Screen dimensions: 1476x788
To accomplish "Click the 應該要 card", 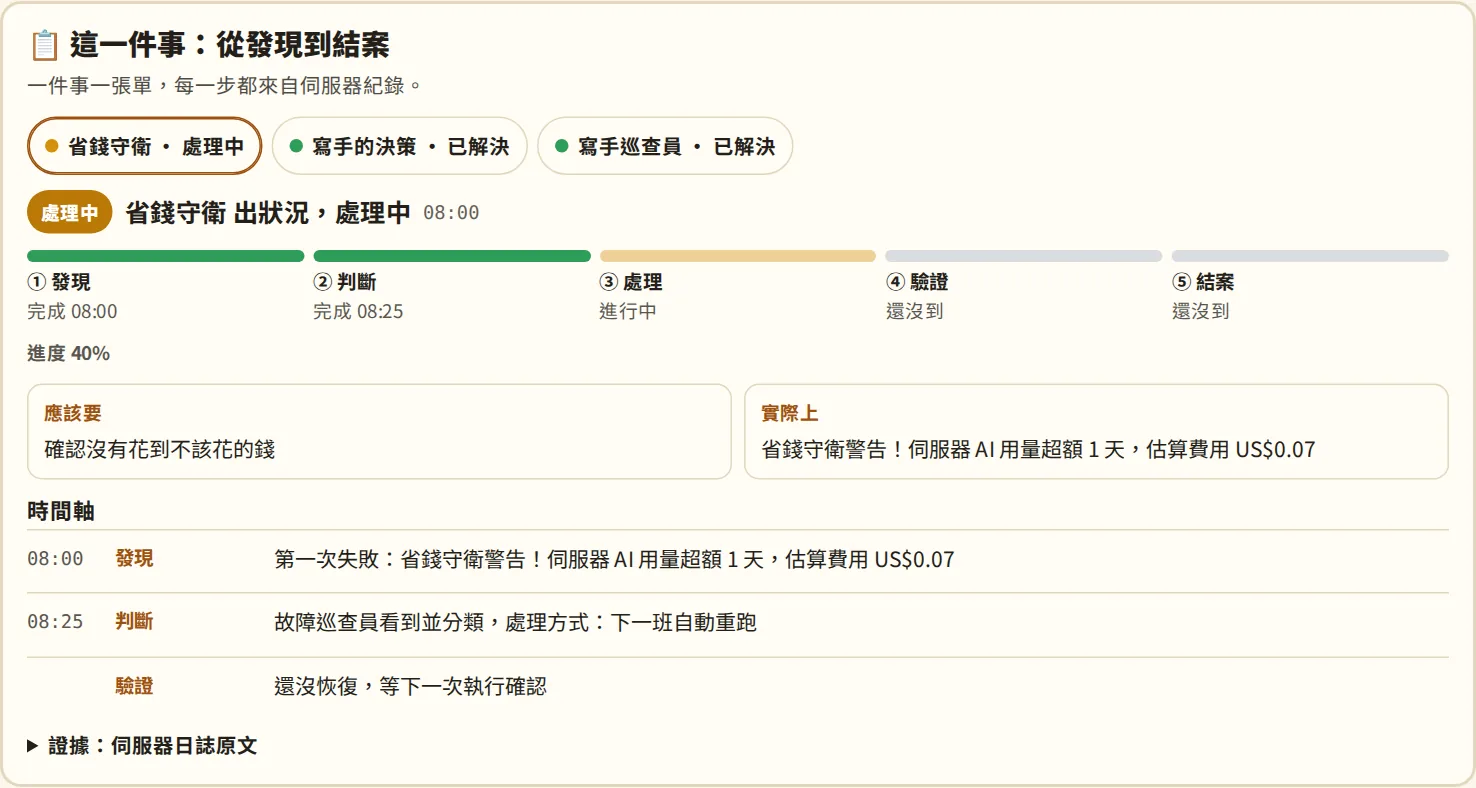I will coord(379,432).
